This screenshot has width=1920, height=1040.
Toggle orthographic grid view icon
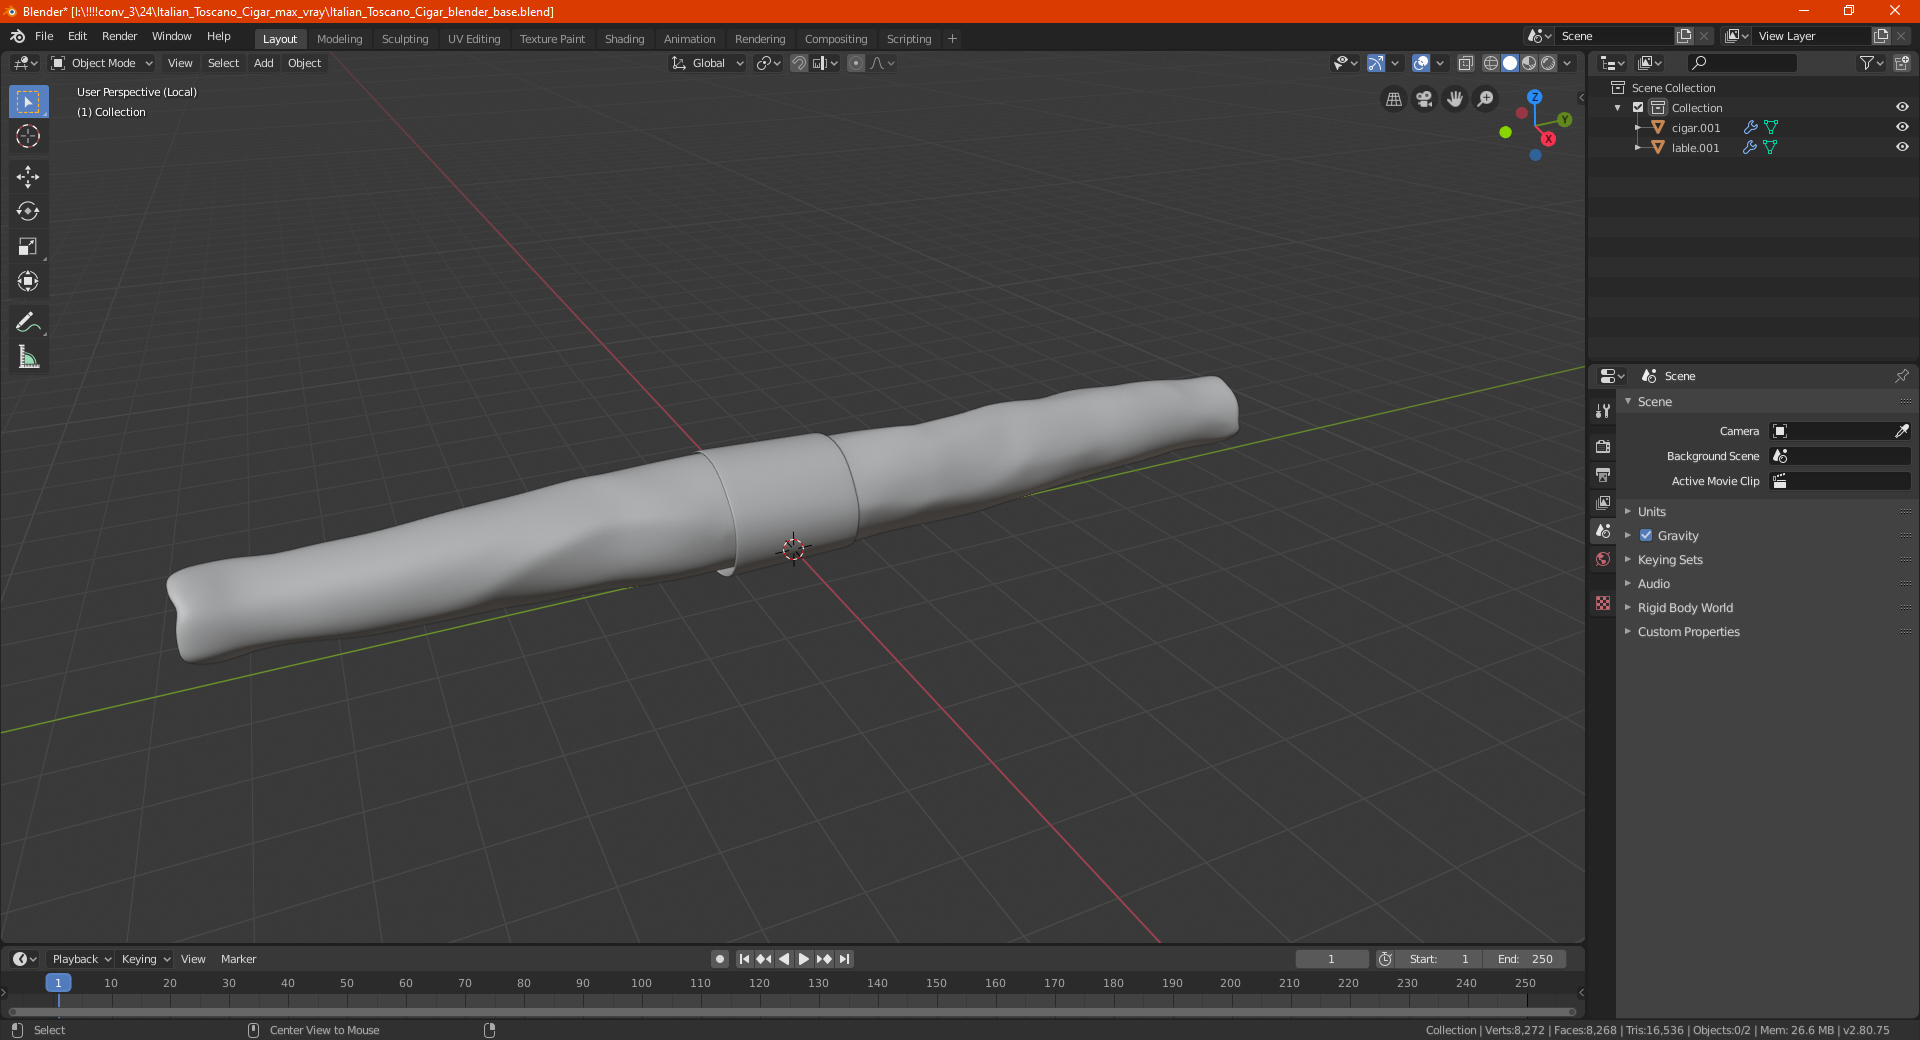point(1393,99)
